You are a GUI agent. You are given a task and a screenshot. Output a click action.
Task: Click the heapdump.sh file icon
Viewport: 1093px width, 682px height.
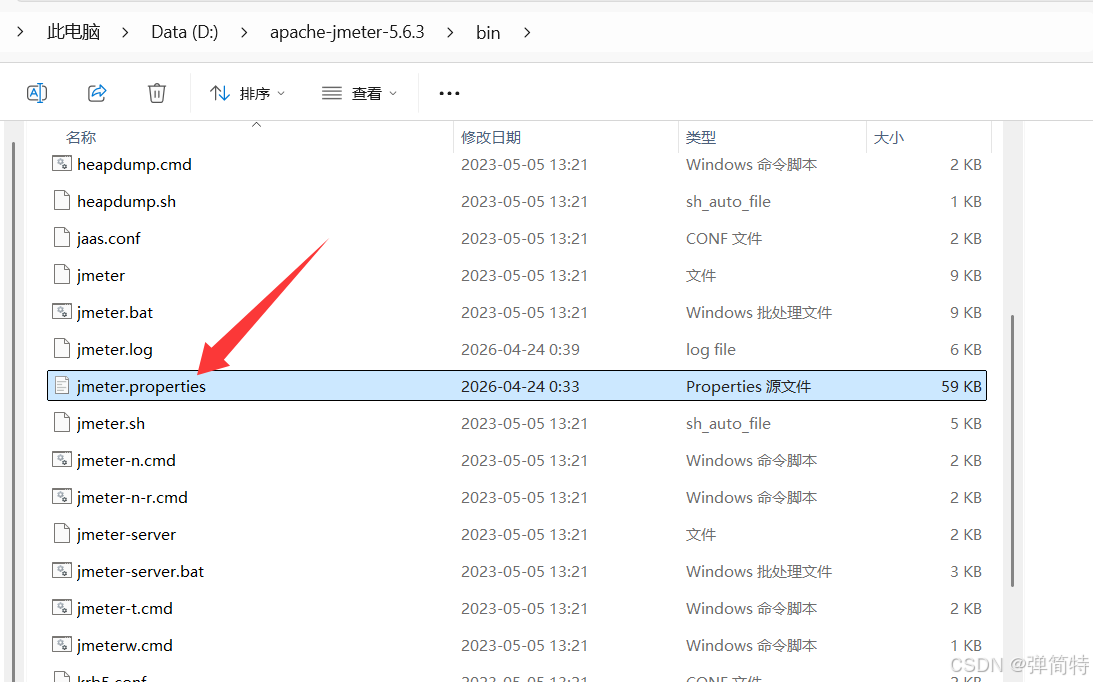62,201
